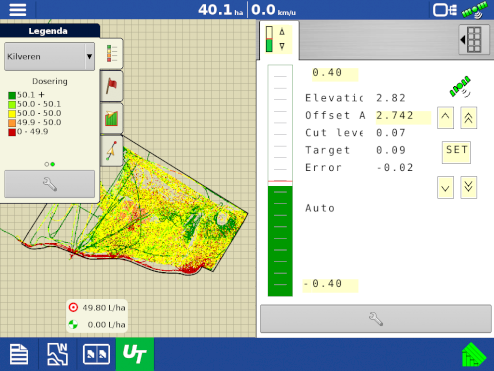Open the field map view icon
Screen dimensions: 494x371
(58, 354)
